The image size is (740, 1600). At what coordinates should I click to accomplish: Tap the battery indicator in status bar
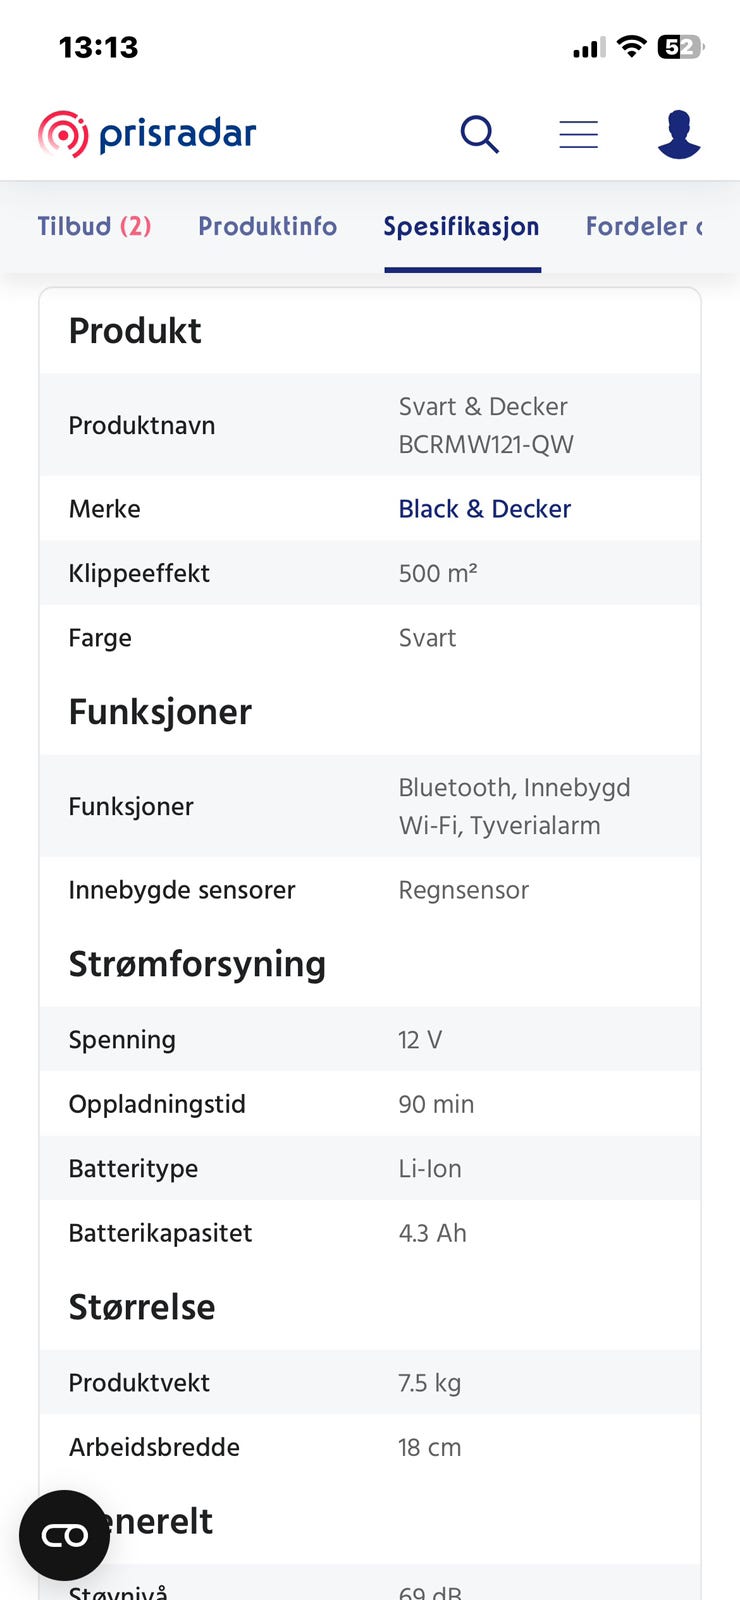(x=680, y=47)
